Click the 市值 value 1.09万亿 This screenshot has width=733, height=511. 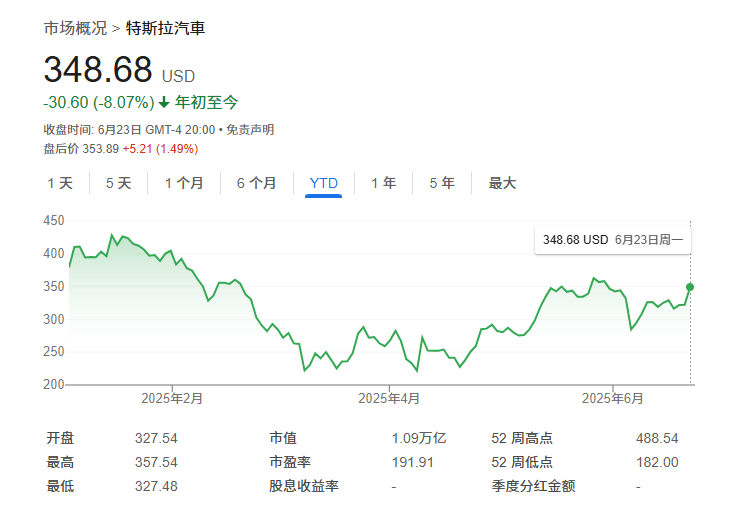tap(418, 438)
